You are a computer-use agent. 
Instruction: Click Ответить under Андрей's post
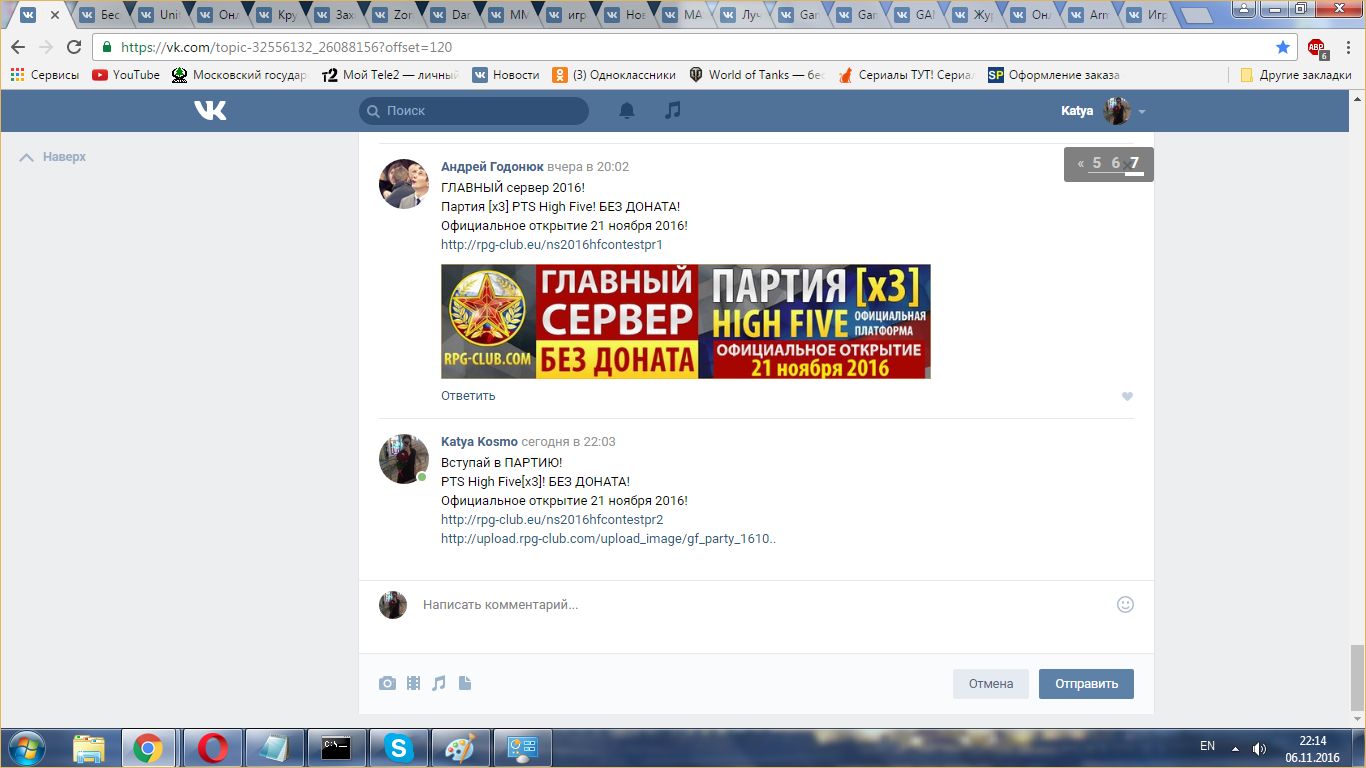[x=468, y=396]
